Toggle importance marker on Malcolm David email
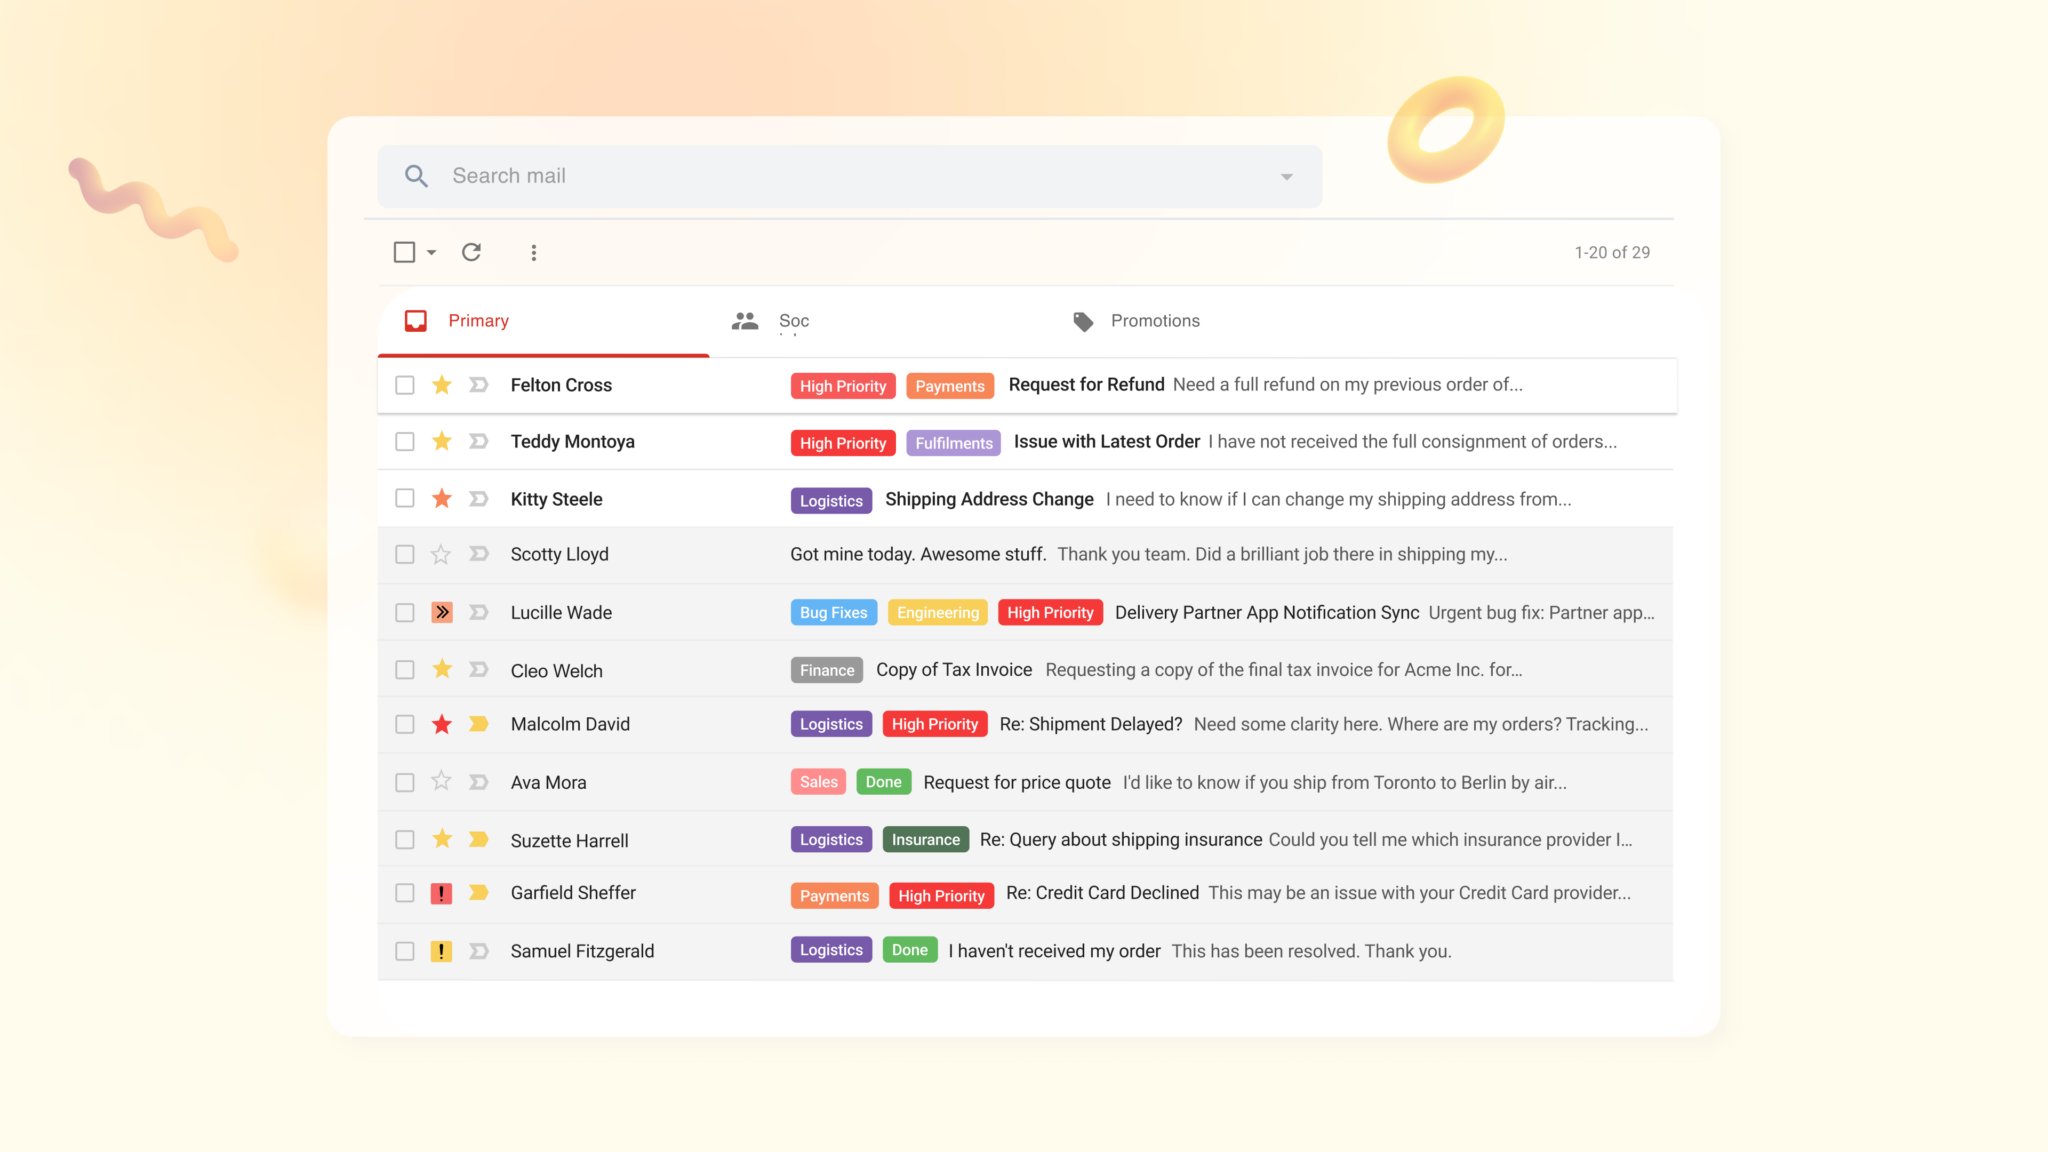 [479, 724]
